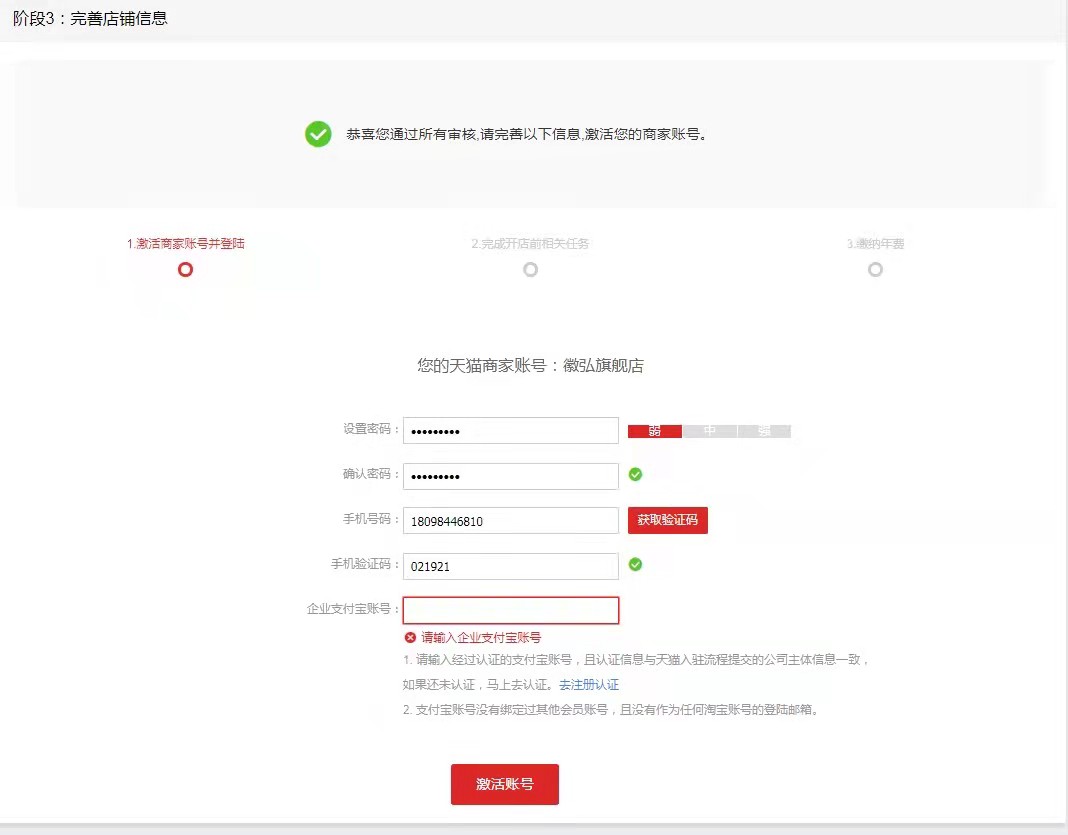Open step 3.缴纳年费
The height and width of the screenshot is (835, 1068).
tap(875, 244)
